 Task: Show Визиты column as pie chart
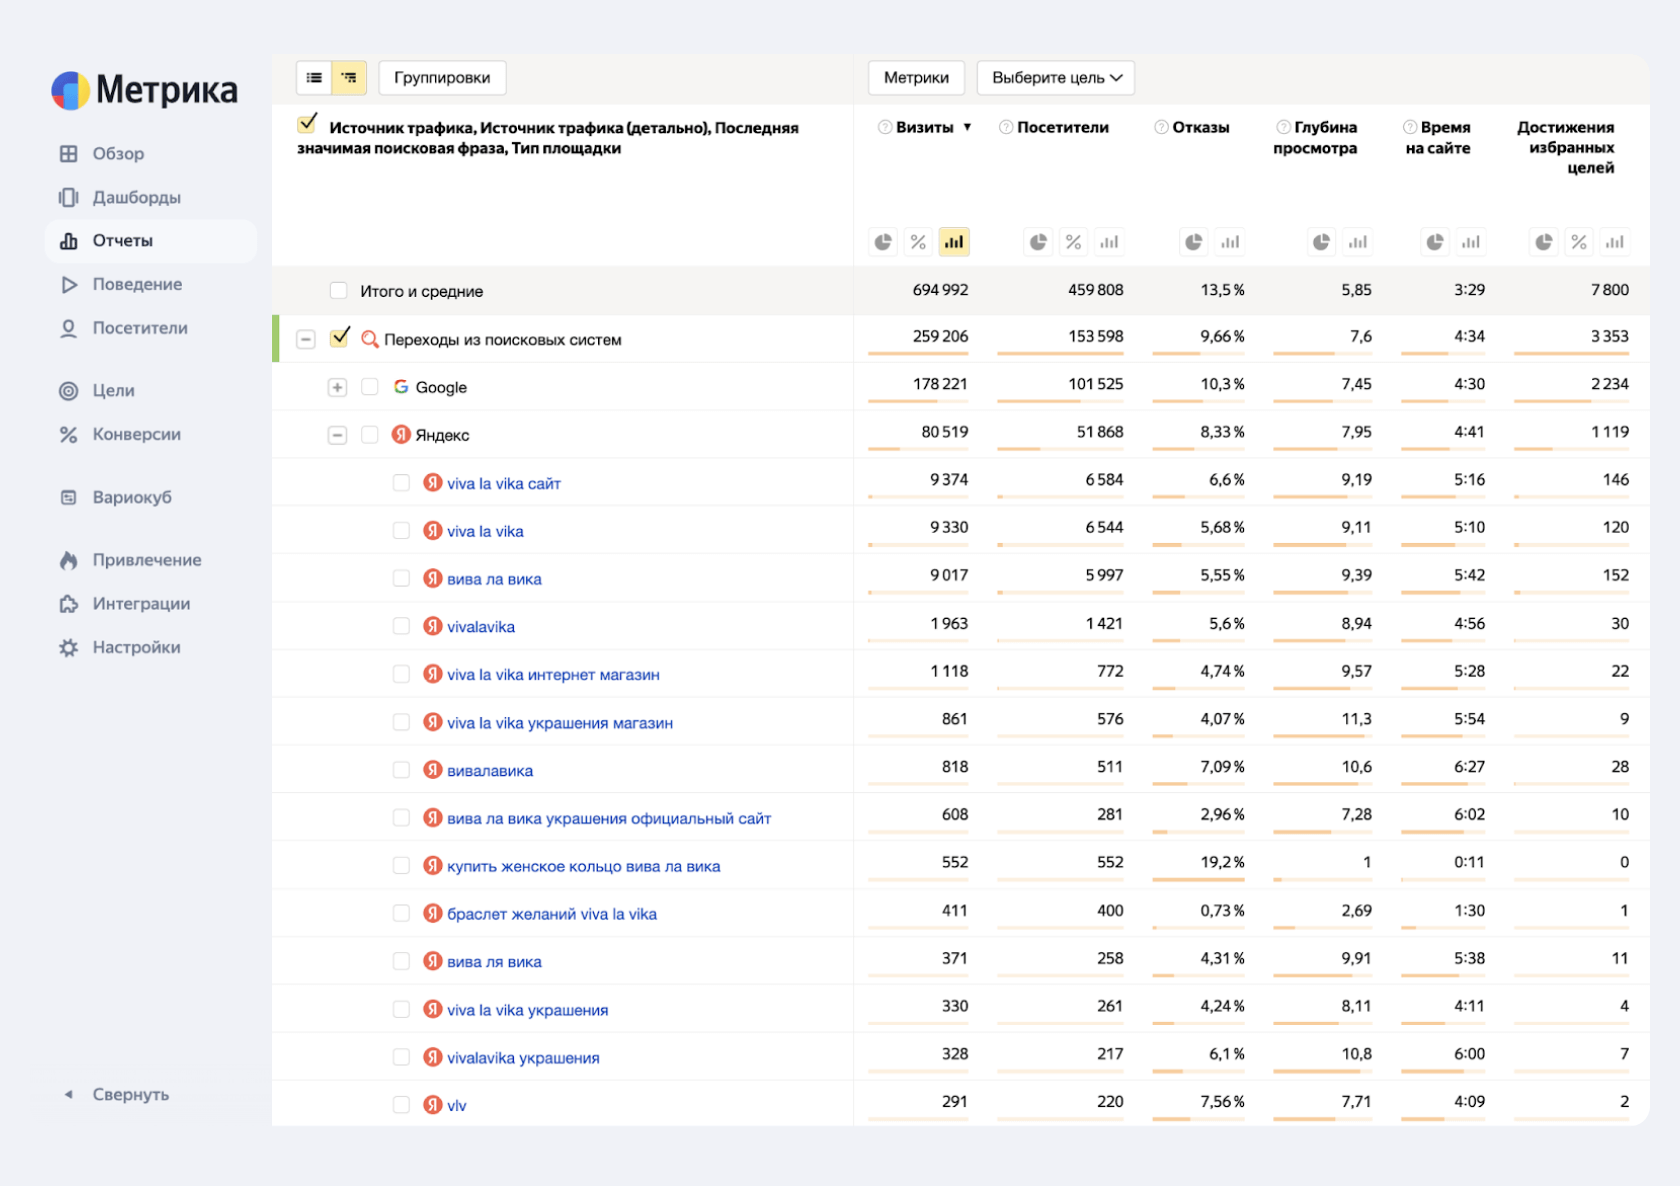click(x=883, y=242)
